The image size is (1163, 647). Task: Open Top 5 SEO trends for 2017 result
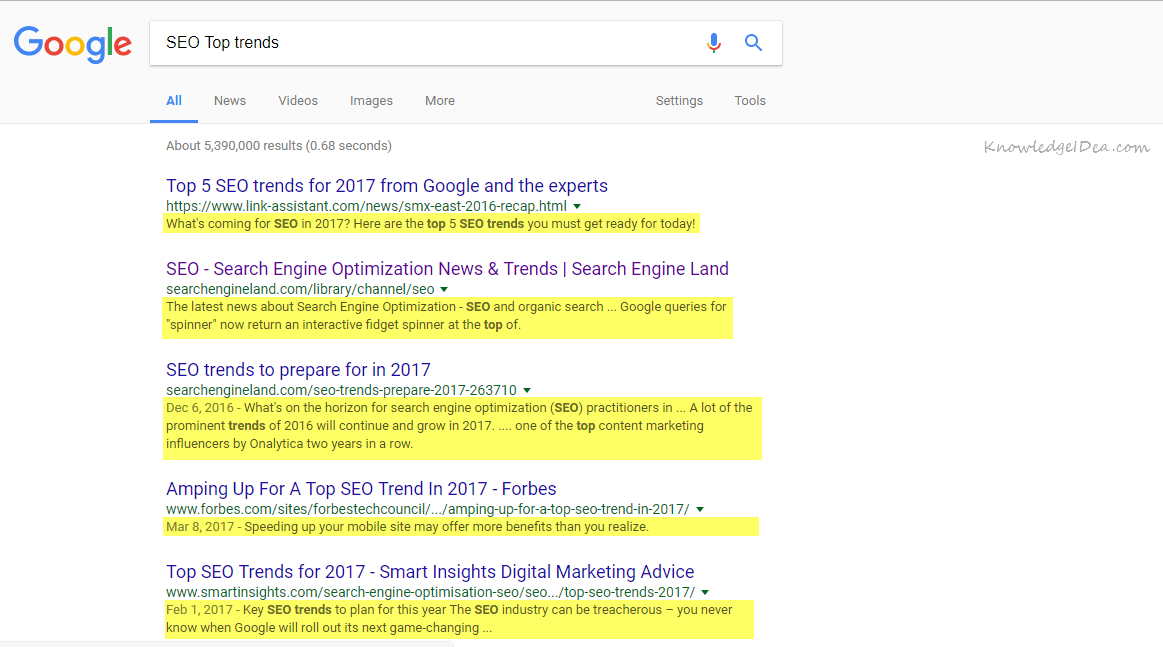coord(387,185)
